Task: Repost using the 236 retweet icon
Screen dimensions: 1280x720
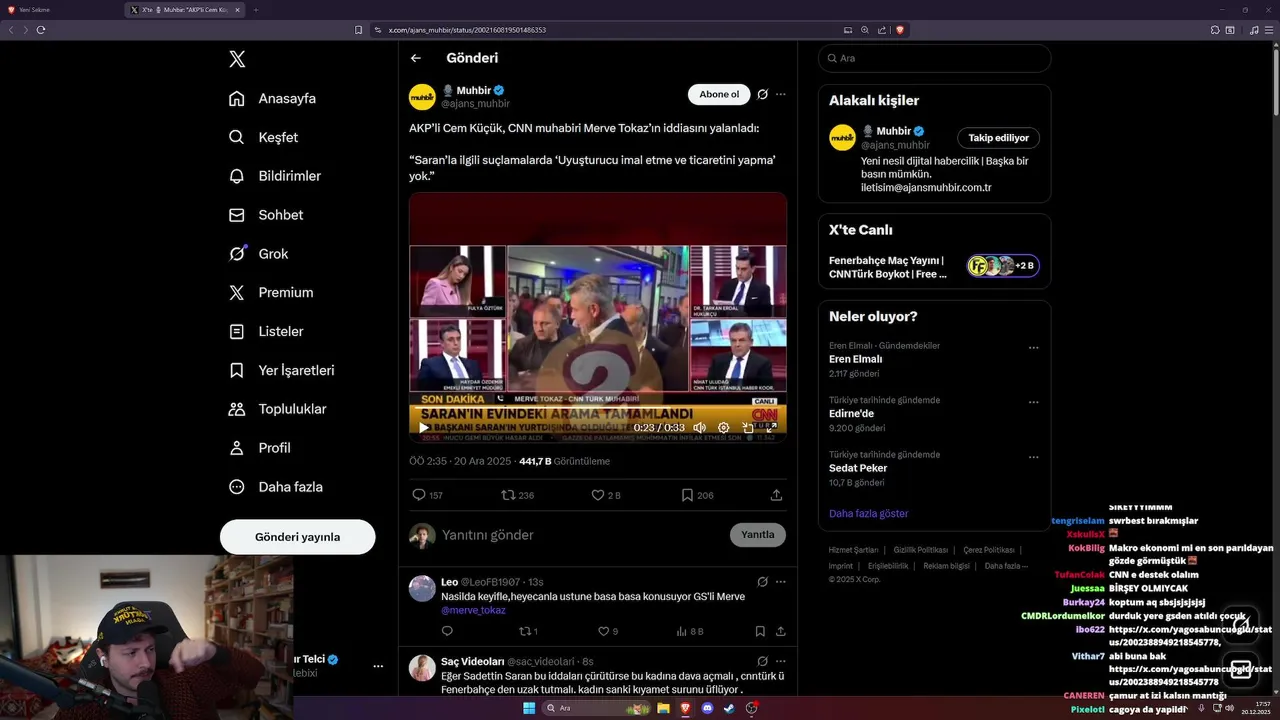Action: (518, 495)
